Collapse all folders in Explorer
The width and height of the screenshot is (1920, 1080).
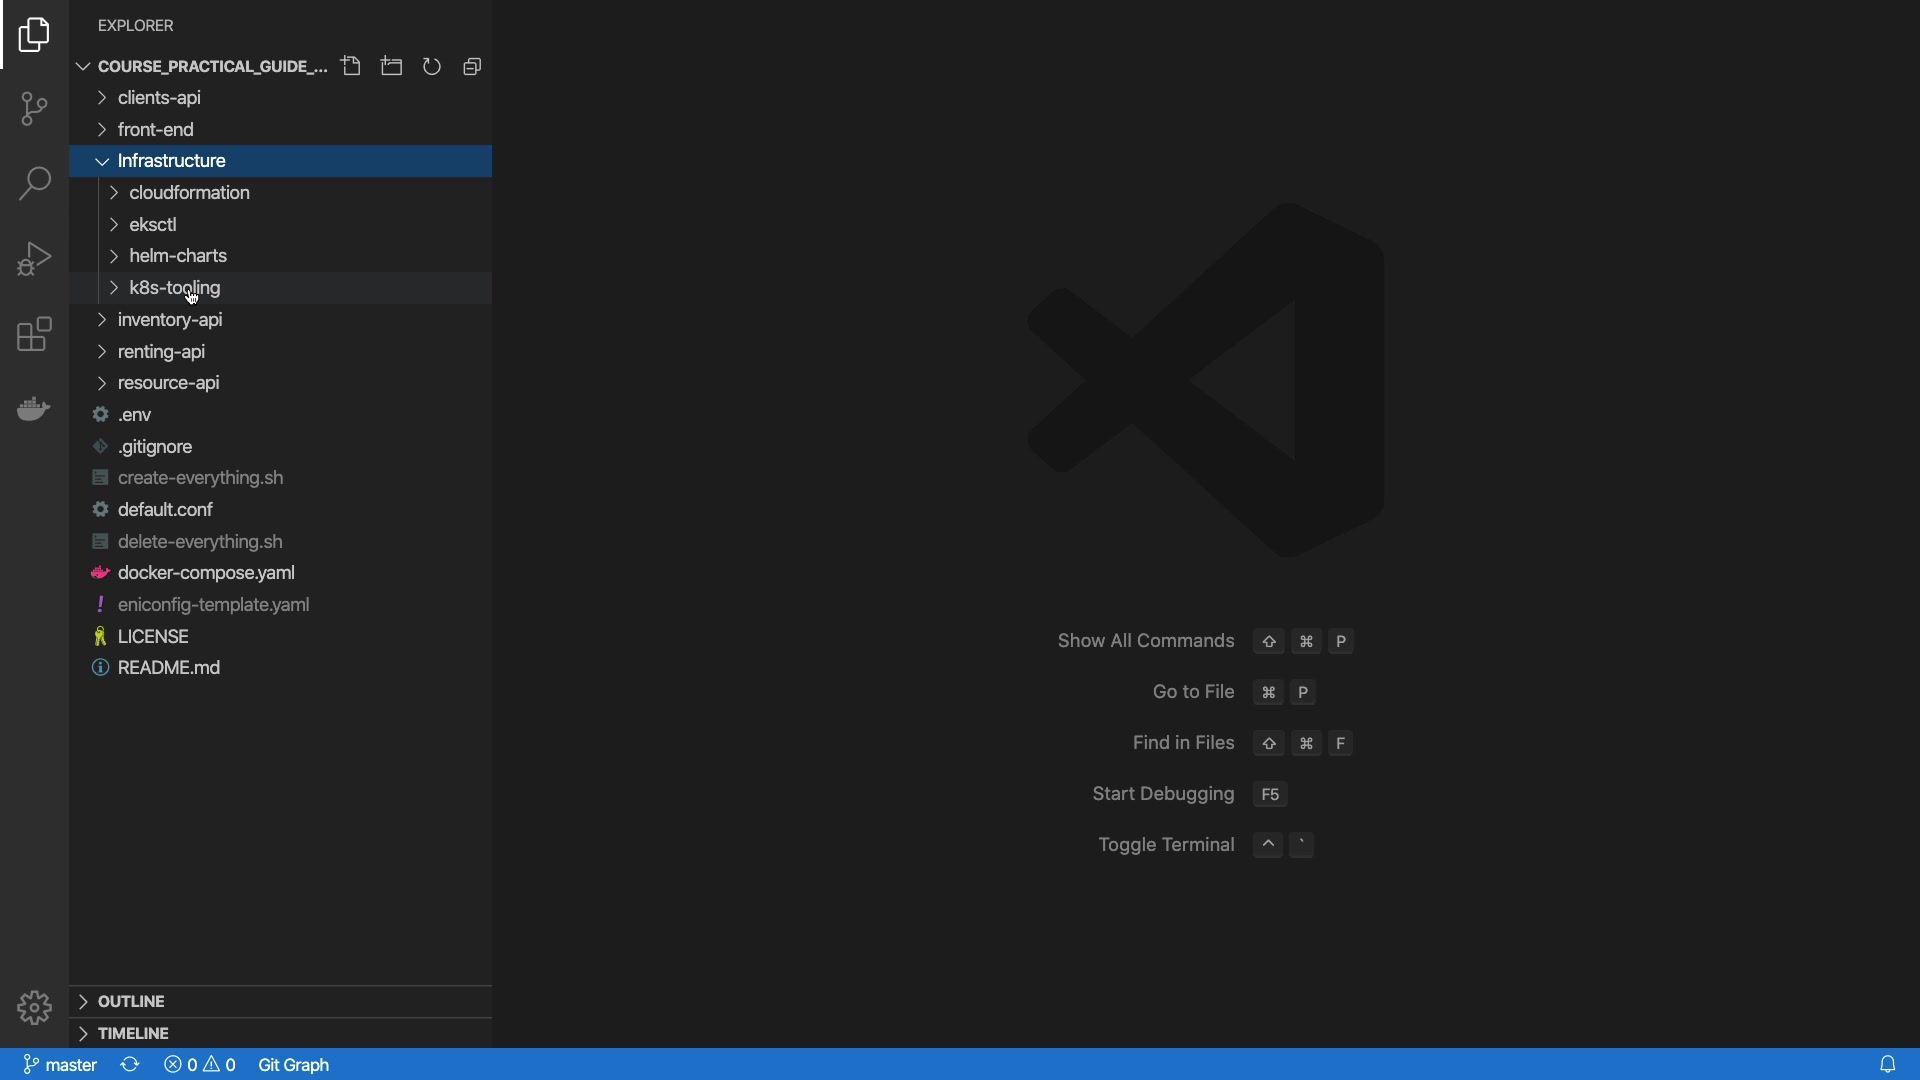pyautogui.click(x=473, y=67)
